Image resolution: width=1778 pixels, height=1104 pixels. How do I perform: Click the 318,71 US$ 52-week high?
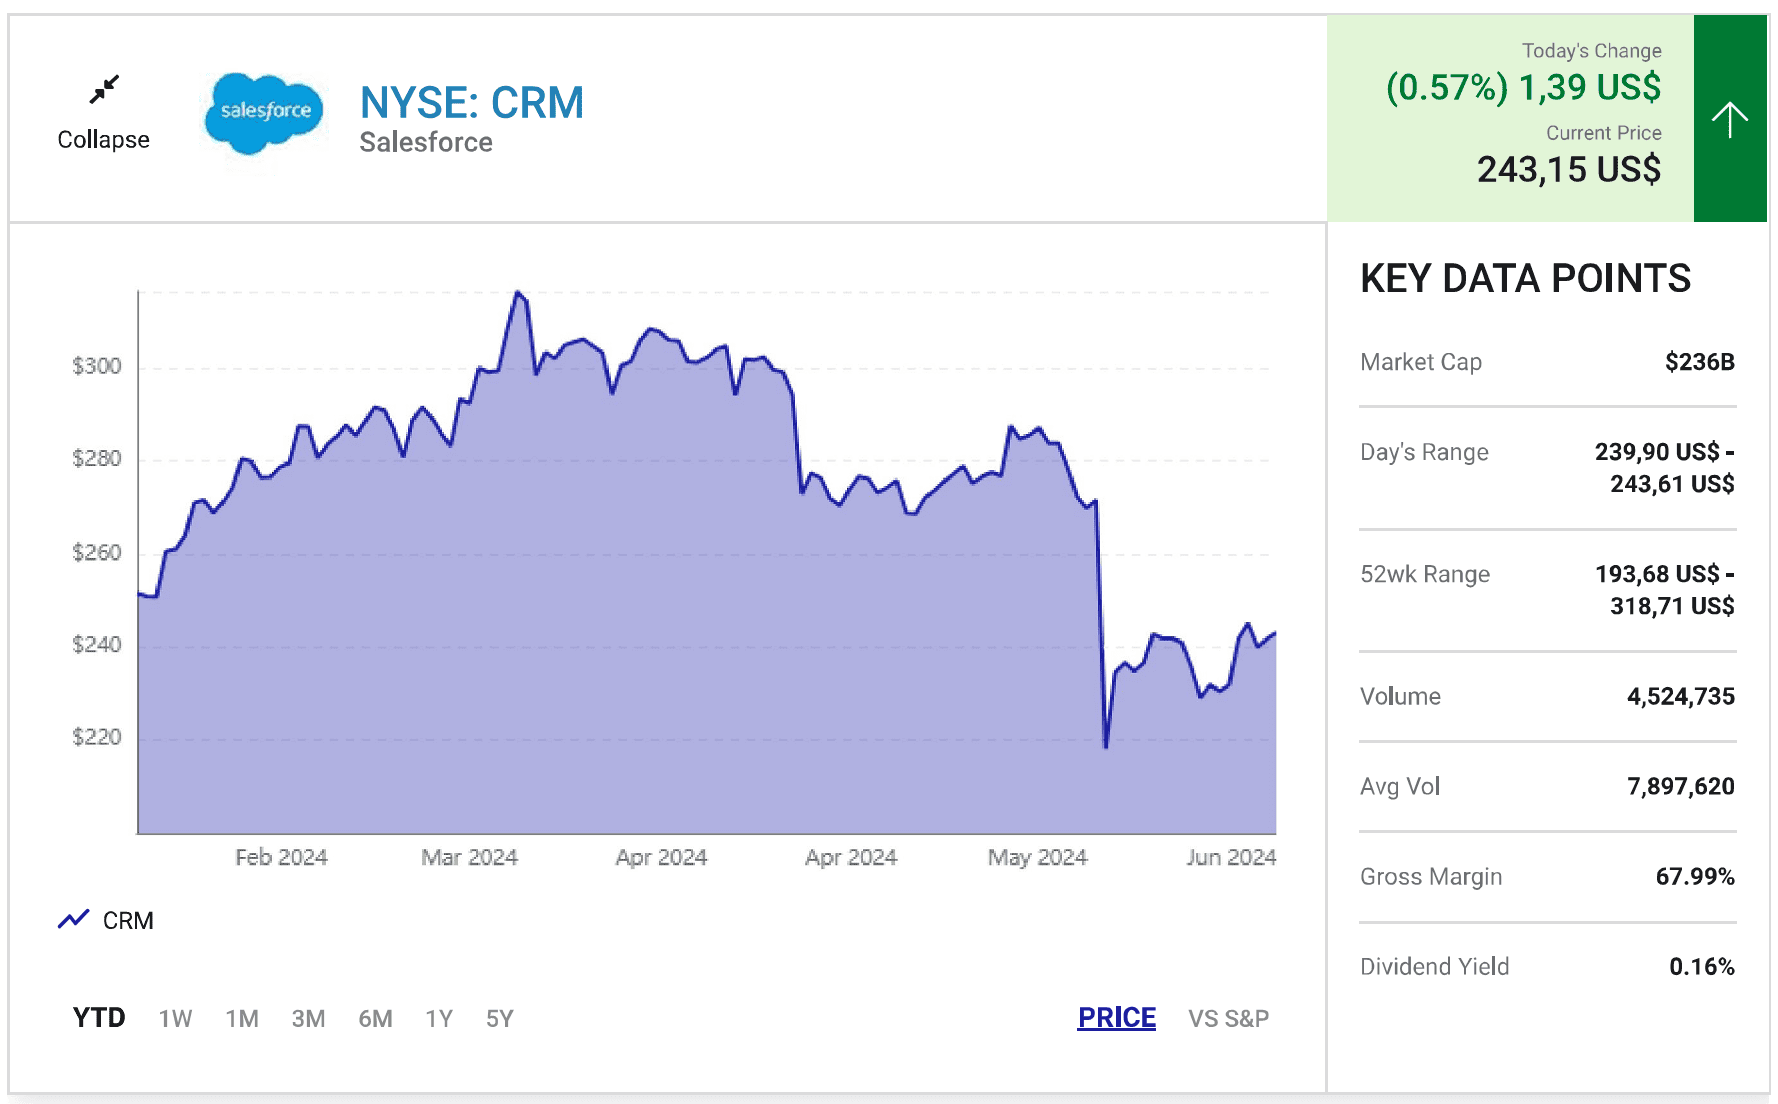pos(1672,606)
